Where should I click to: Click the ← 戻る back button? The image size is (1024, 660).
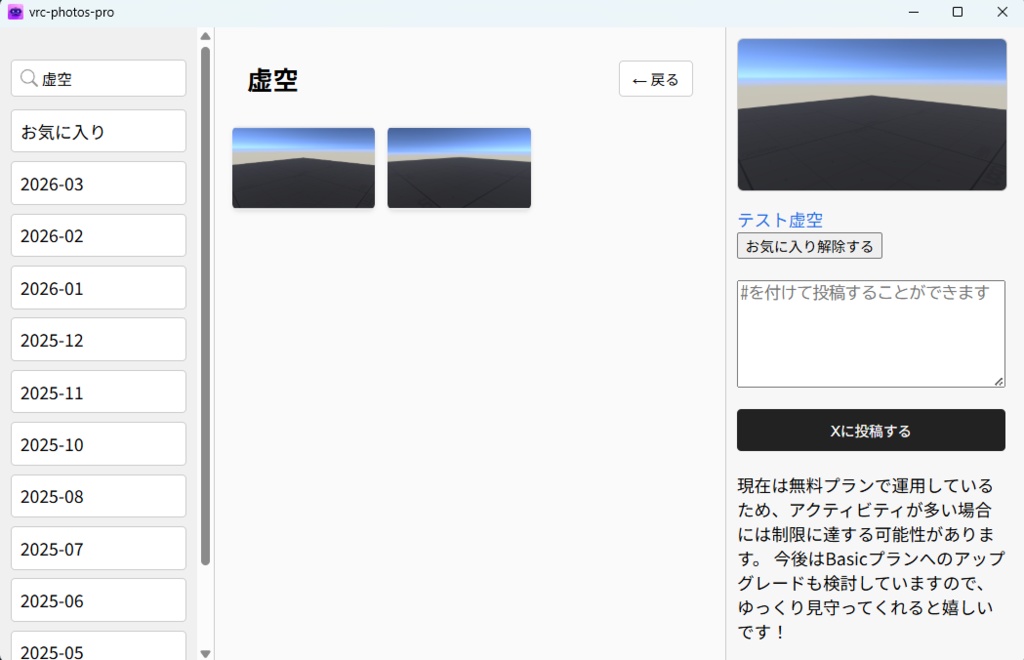pyautogui.click(x=655, y=78)
